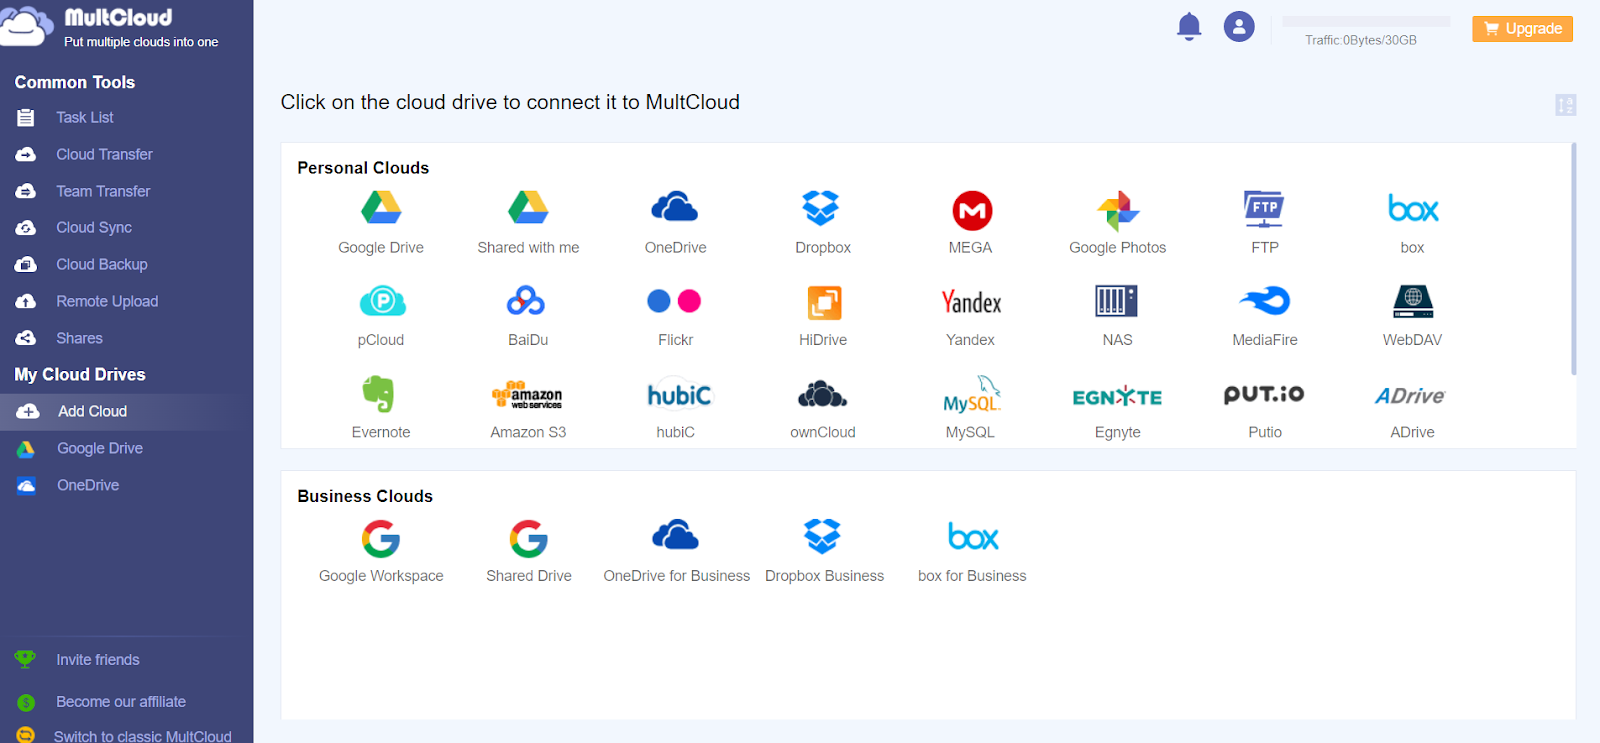Add the Yandex cloud drive
The height and width of the screenshot is (743, 1600).
click(x=971, y=302)
